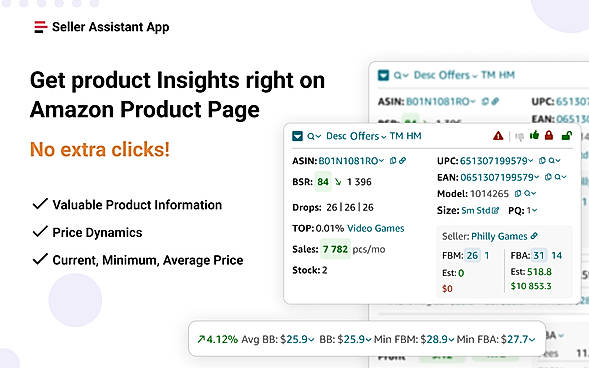Open the Philly Games seller link
Screen dimensions: 589x368
tap(499, 236)
